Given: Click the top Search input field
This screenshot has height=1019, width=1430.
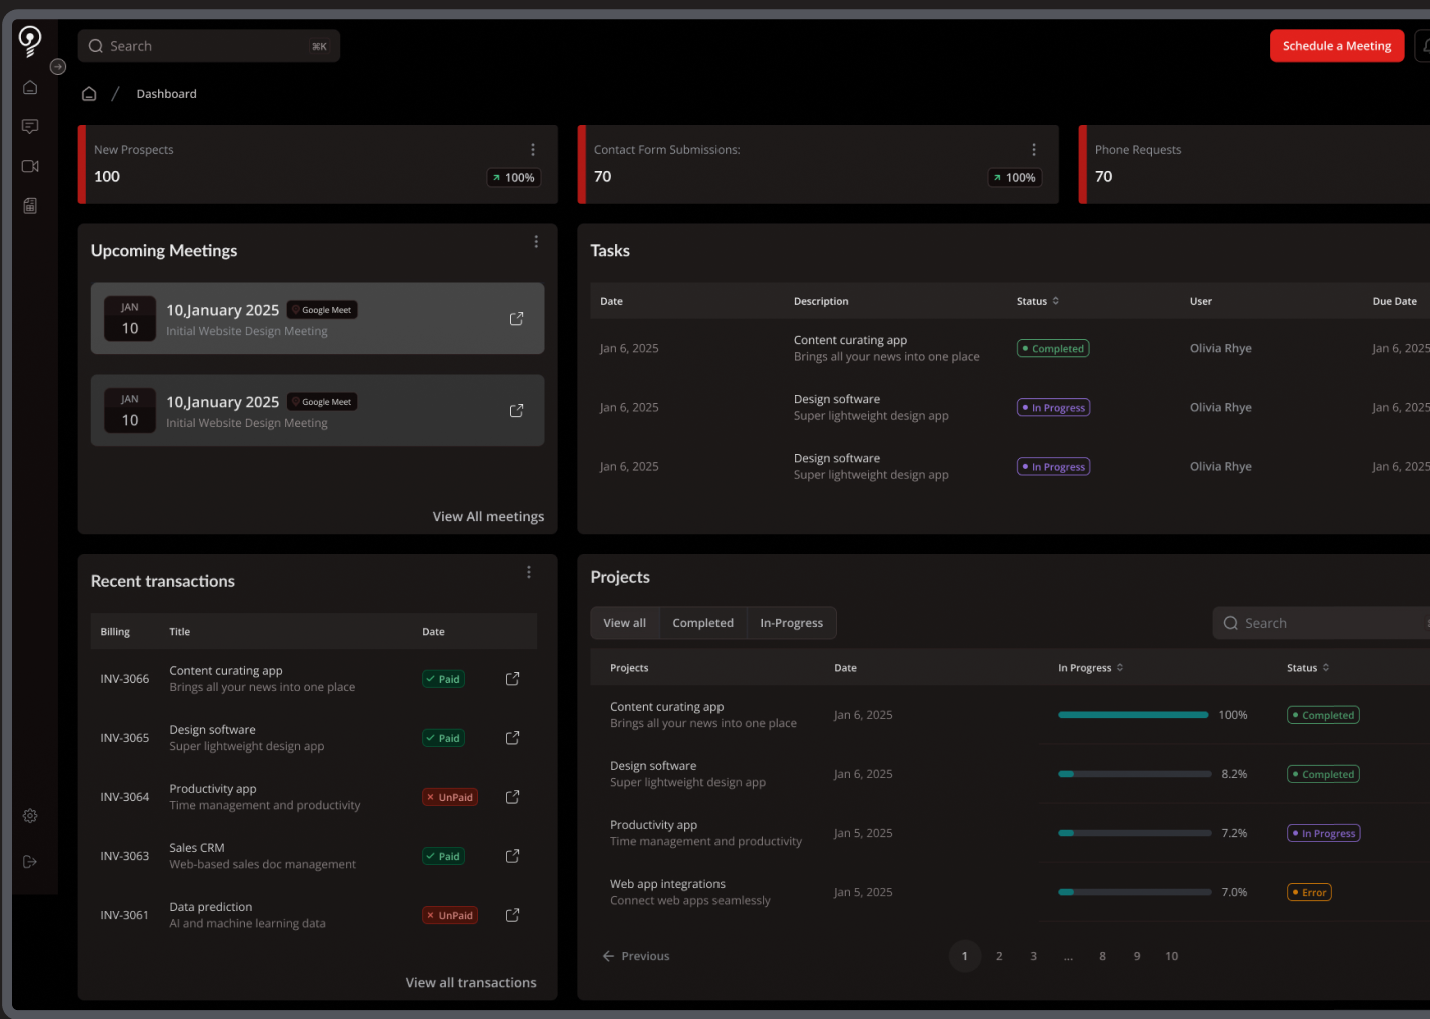Looking at the screenshot, I should [x=208, y=46].
